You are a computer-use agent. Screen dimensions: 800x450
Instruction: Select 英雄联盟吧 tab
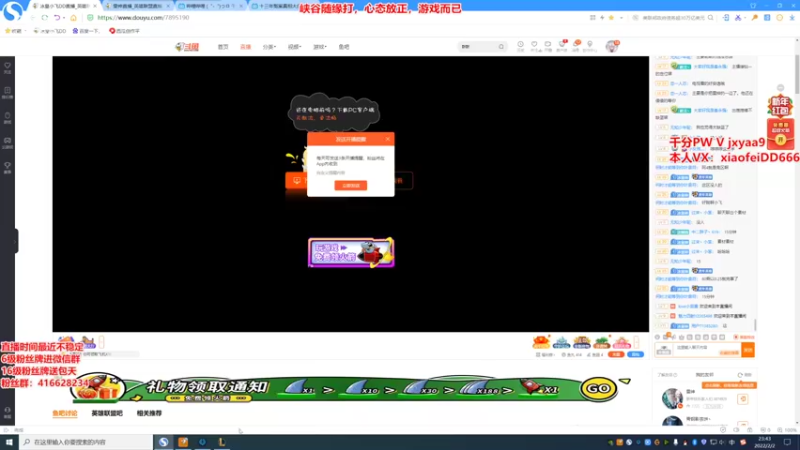107,413
